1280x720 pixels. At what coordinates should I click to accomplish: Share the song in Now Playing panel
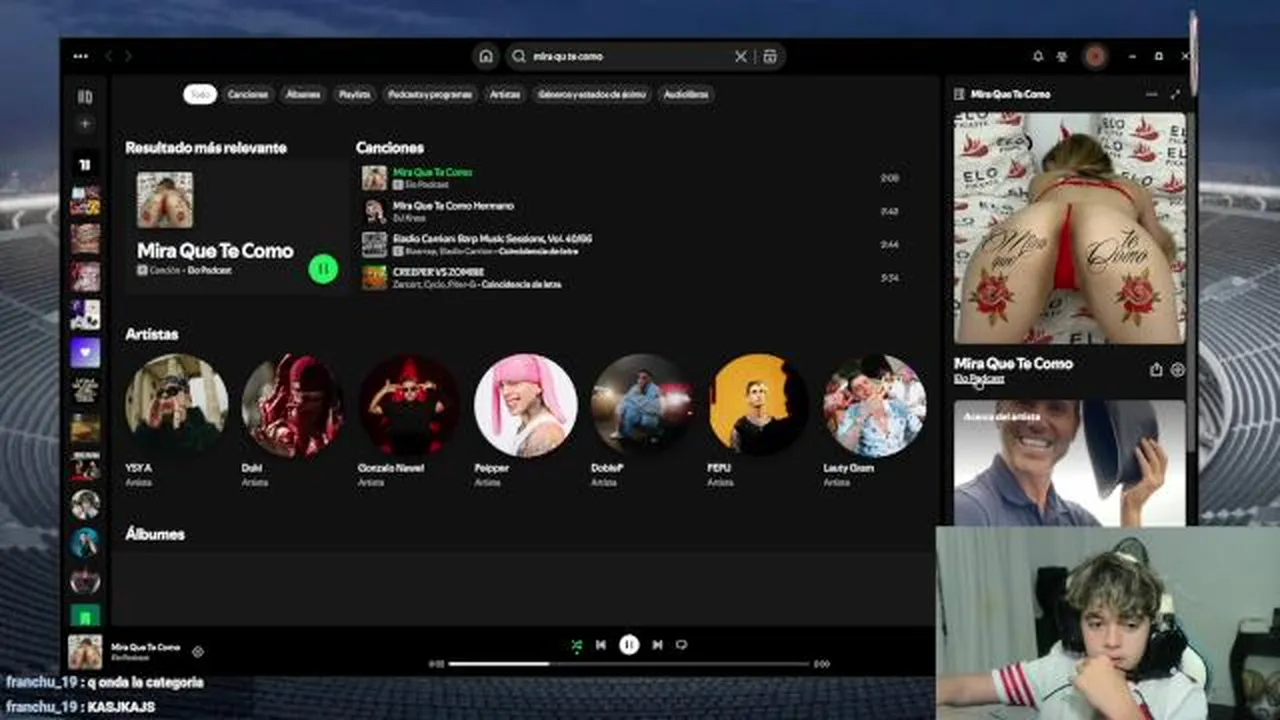(1156, 370)
